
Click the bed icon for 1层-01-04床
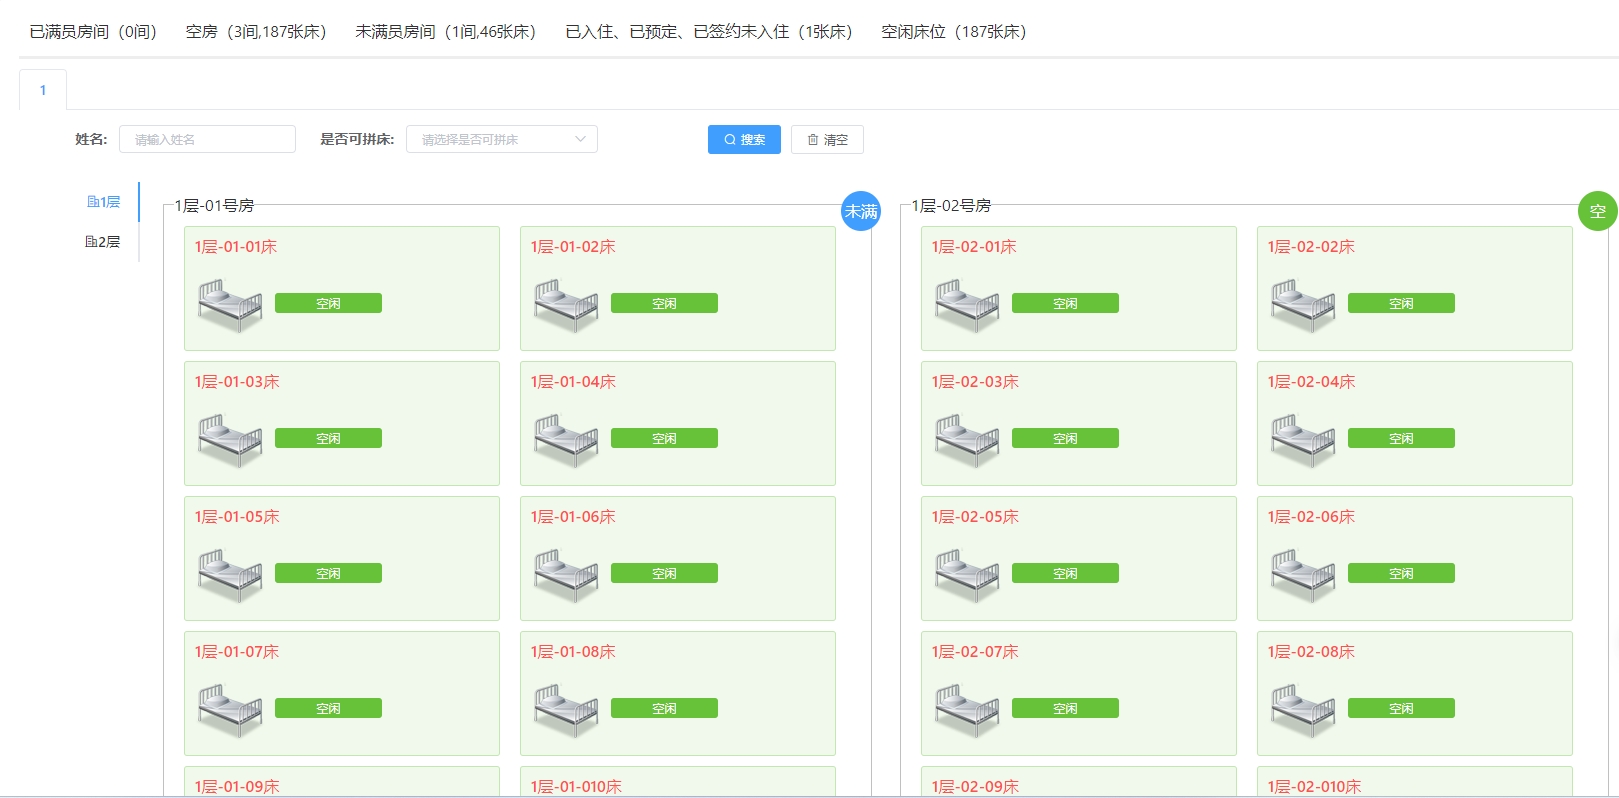[566, 439]
